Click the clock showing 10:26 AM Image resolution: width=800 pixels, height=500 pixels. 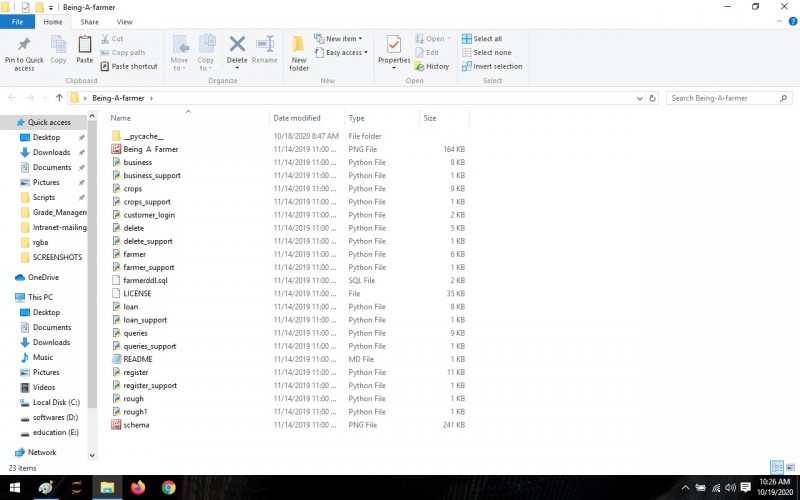(x=774, y=482)
